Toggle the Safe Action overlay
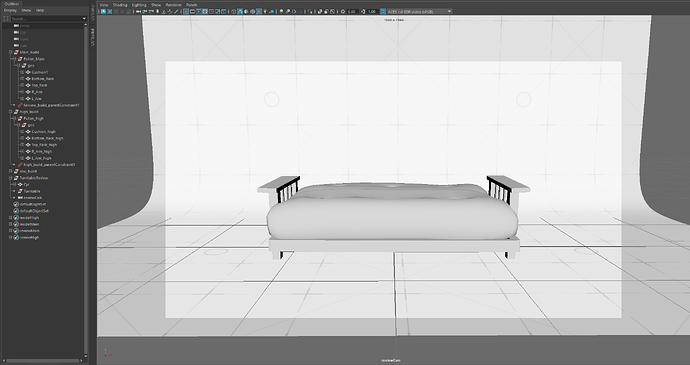The height and width of the screenshot is (365, 690). (x=217, y=11)
